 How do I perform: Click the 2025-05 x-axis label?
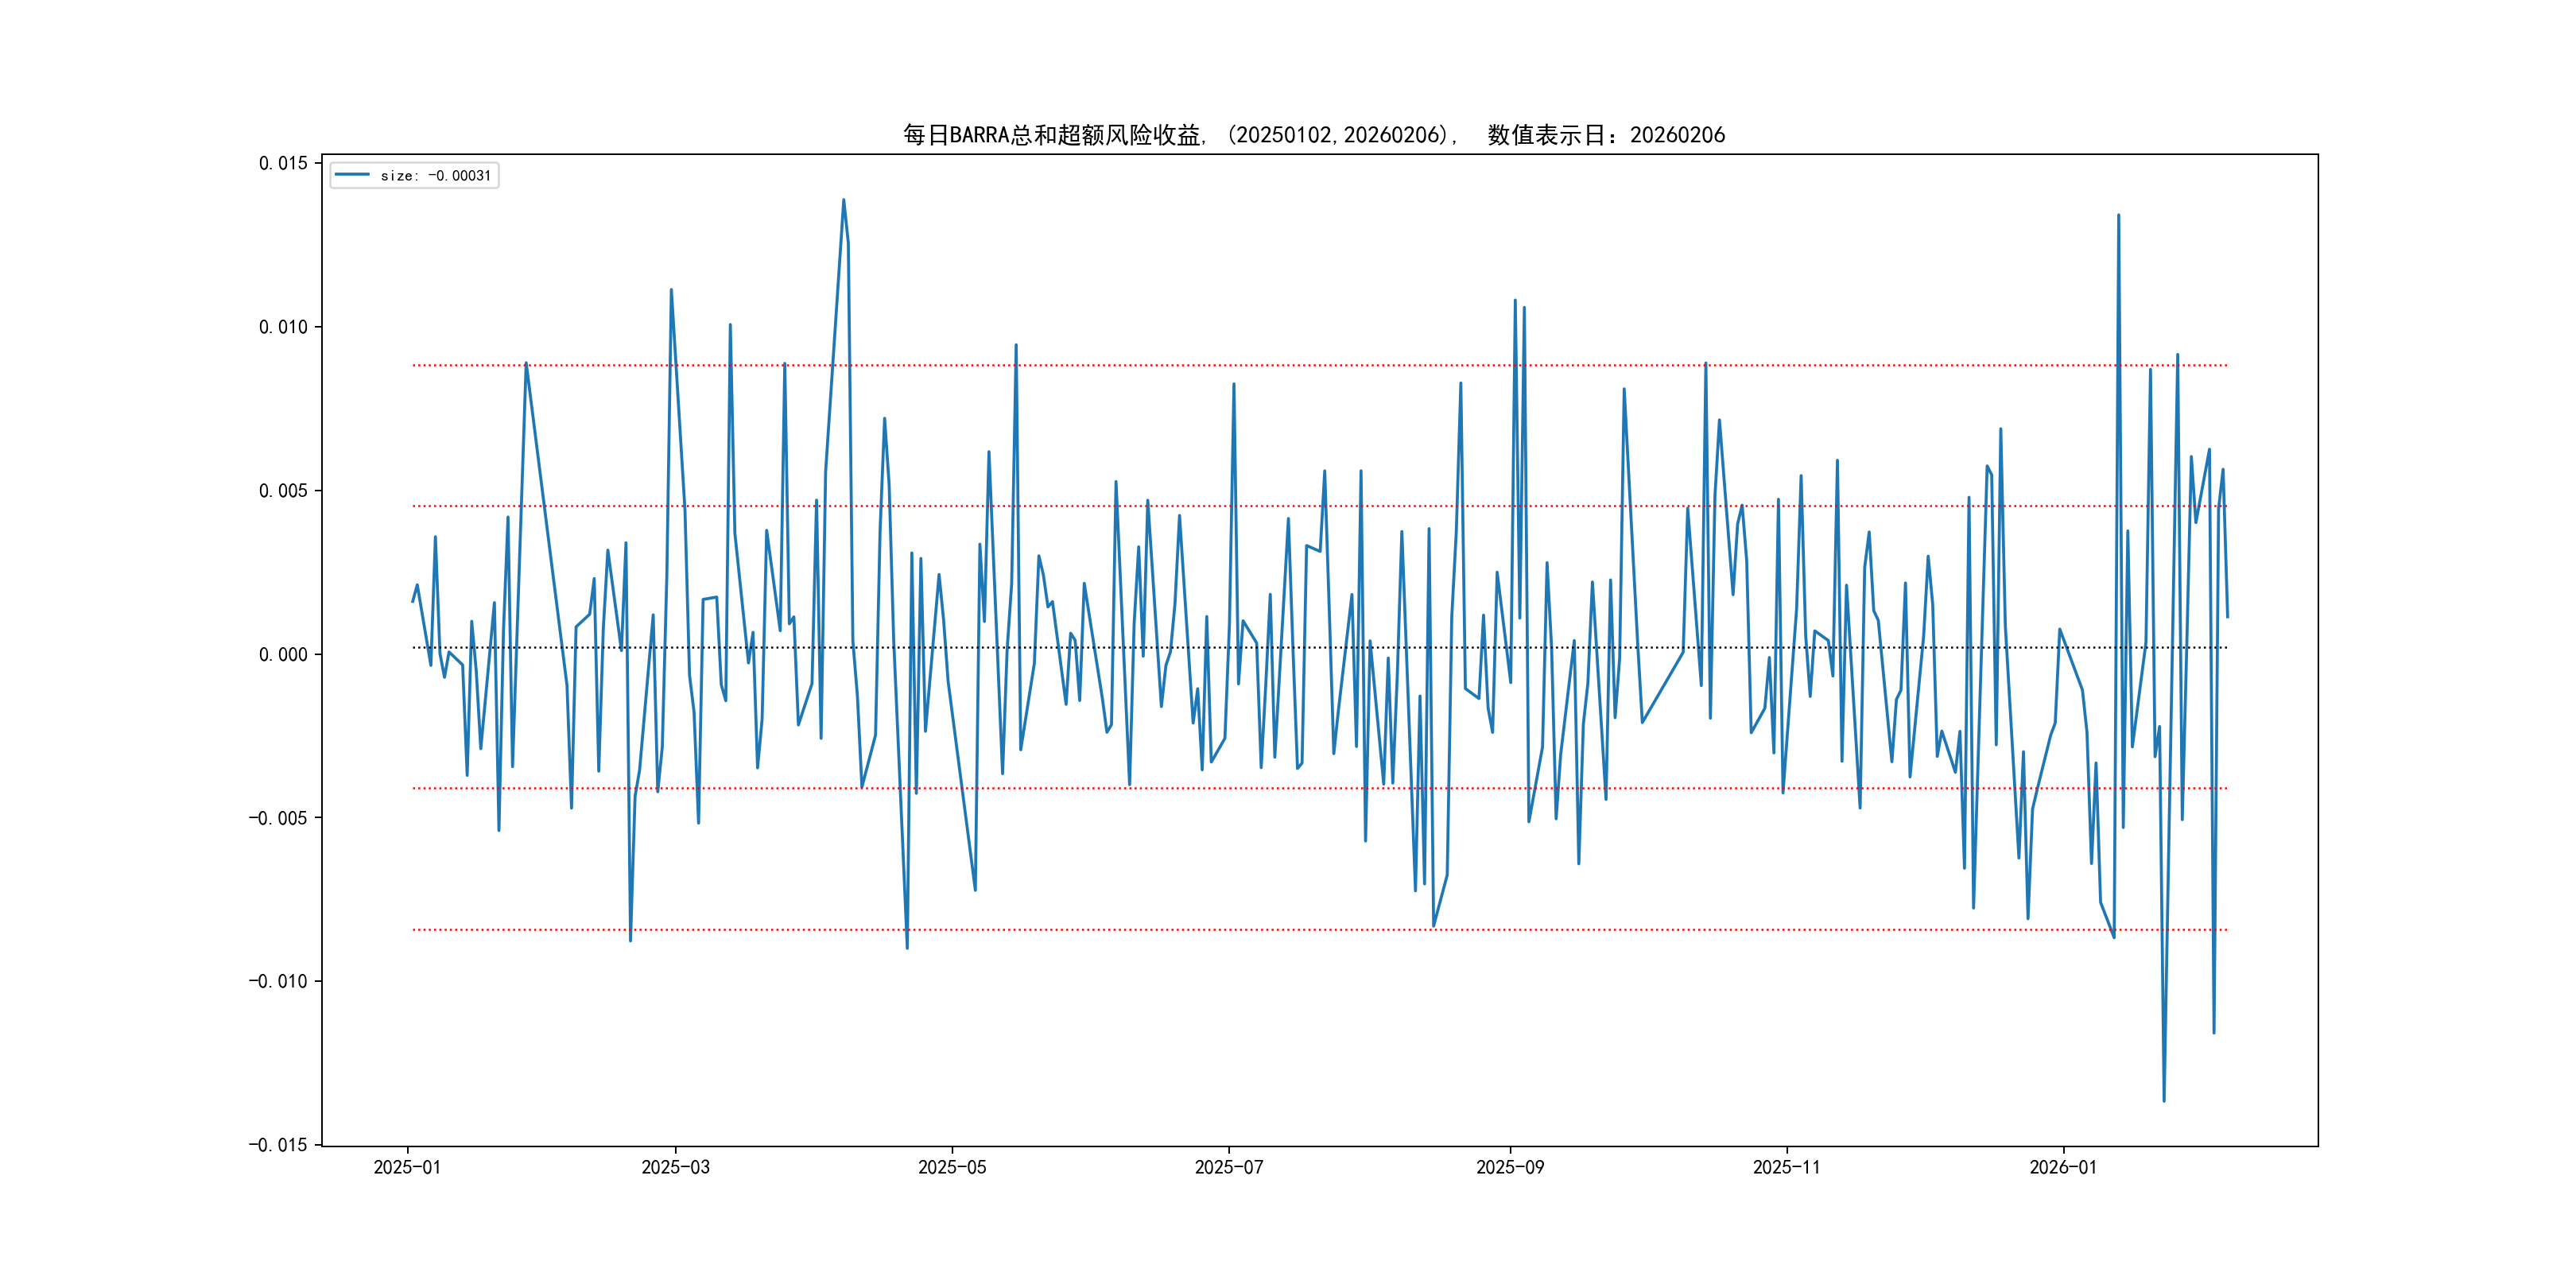point(952,1167)
